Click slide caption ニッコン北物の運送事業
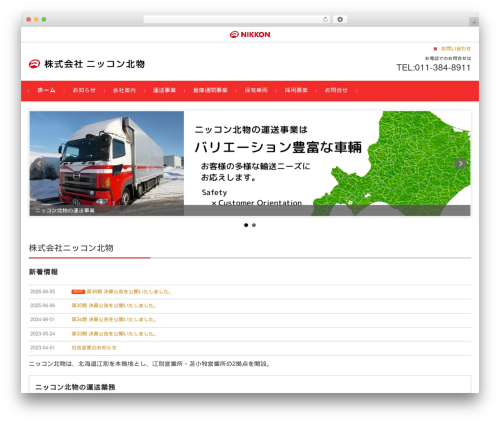This screenshot has width=500, height=423. [65, 211]
